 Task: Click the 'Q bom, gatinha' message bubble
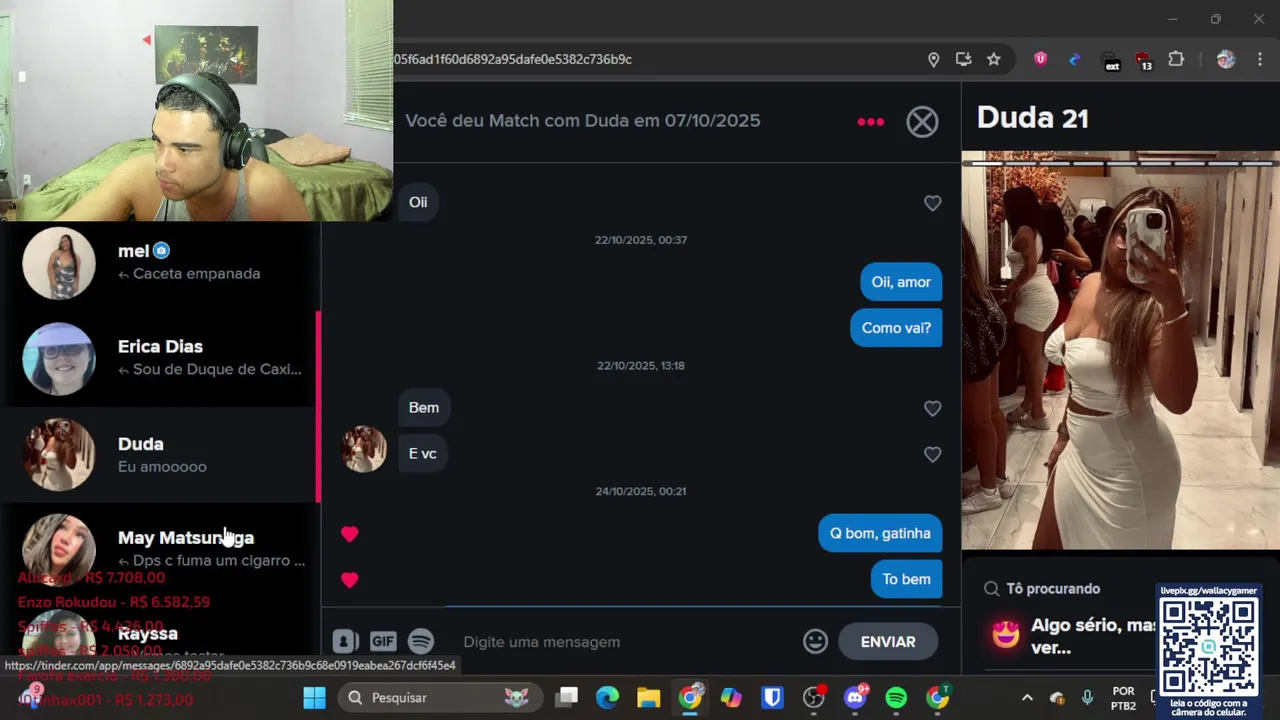pyautogui.click(x=880, y=534)
